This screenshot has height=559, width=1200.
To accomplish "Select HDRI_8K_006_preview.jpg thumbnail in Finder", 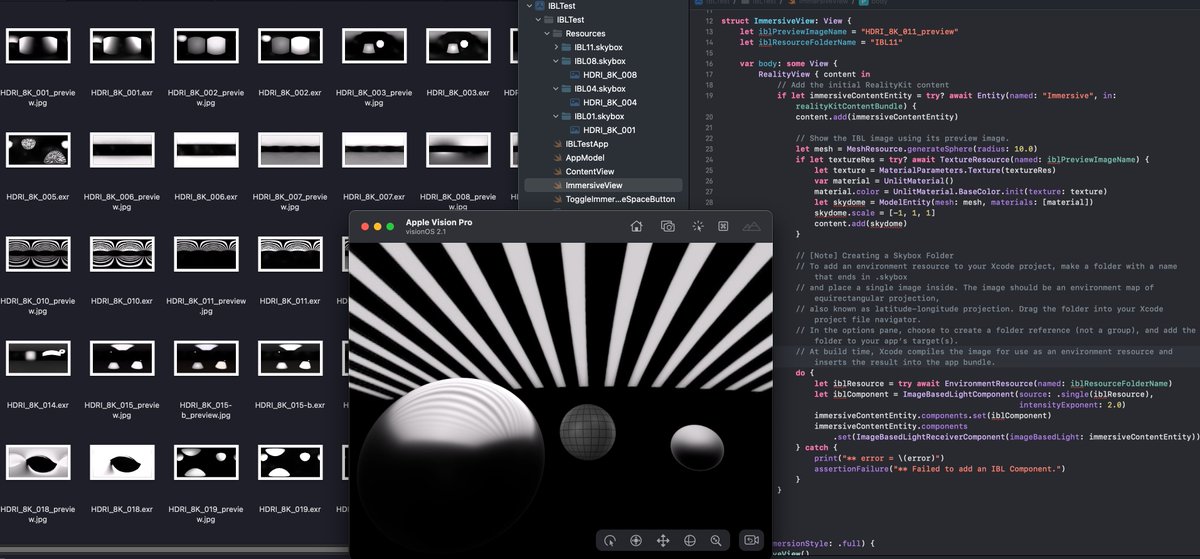I will tap(121, 149).
